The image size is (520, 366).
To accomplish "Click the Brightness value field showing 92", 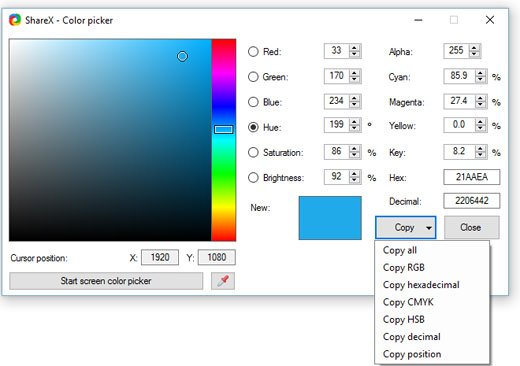I will pos(336,176).
